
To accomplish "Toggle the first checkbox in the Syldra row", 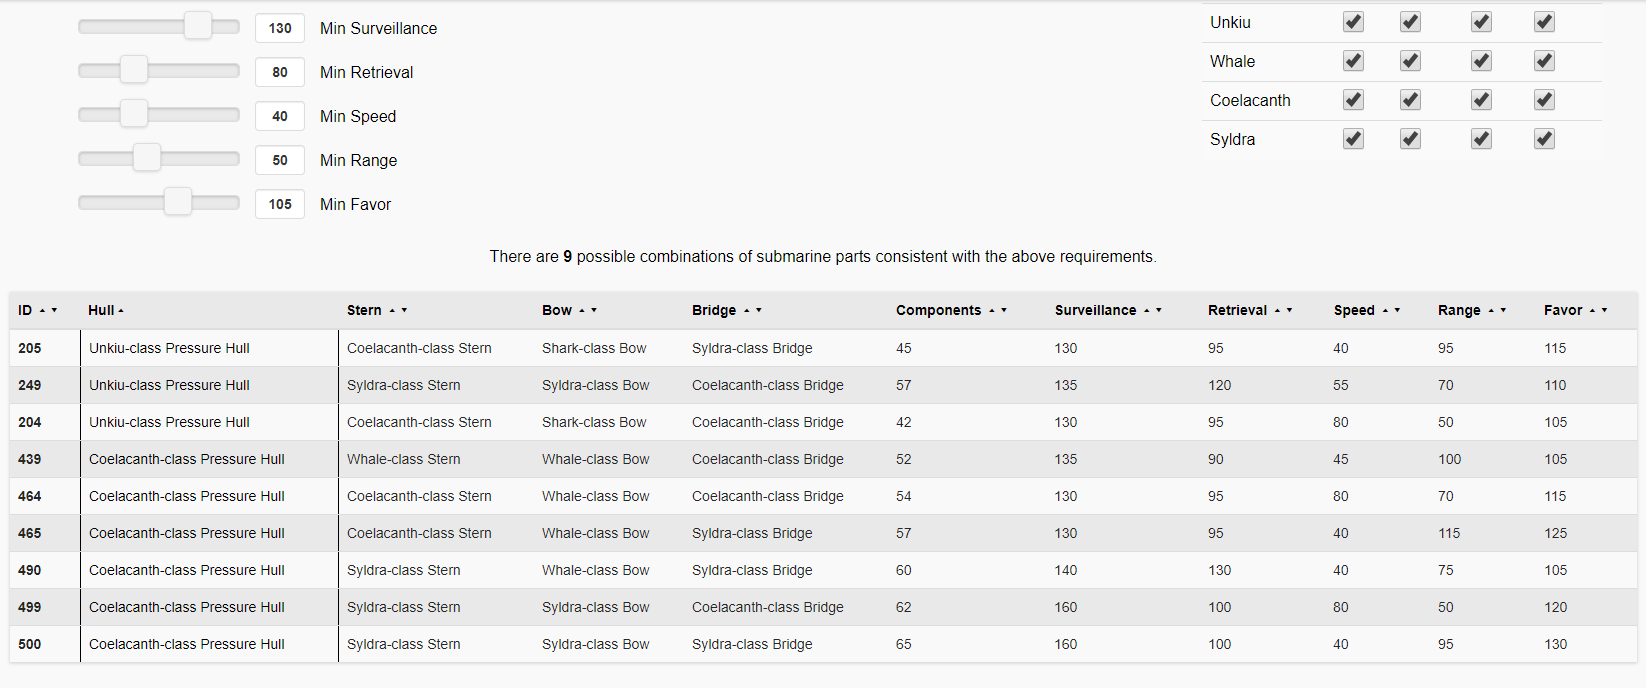I will 1353,139.
